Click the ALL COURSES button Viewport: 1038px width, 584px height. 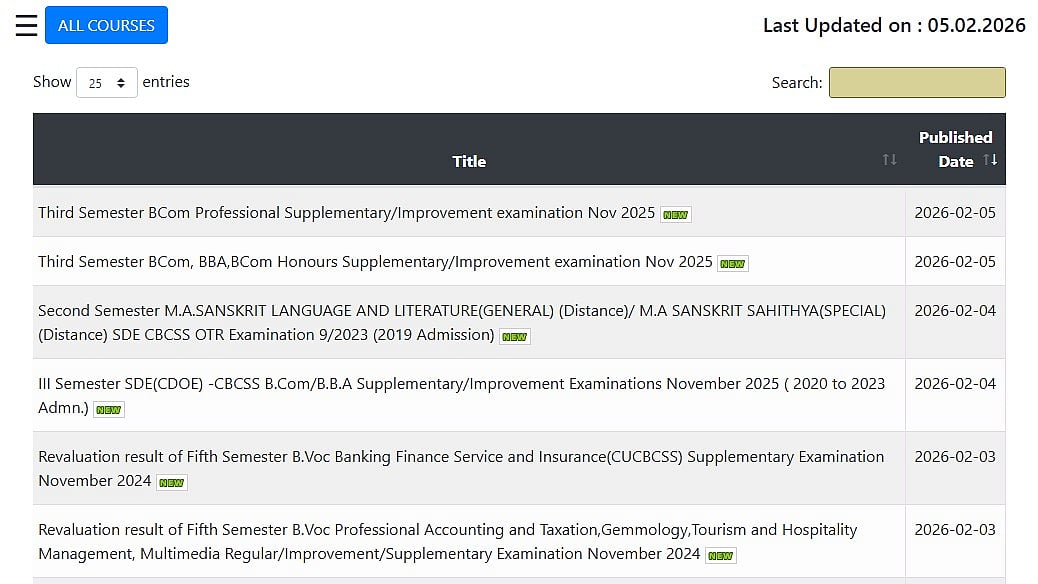[106, 25]
